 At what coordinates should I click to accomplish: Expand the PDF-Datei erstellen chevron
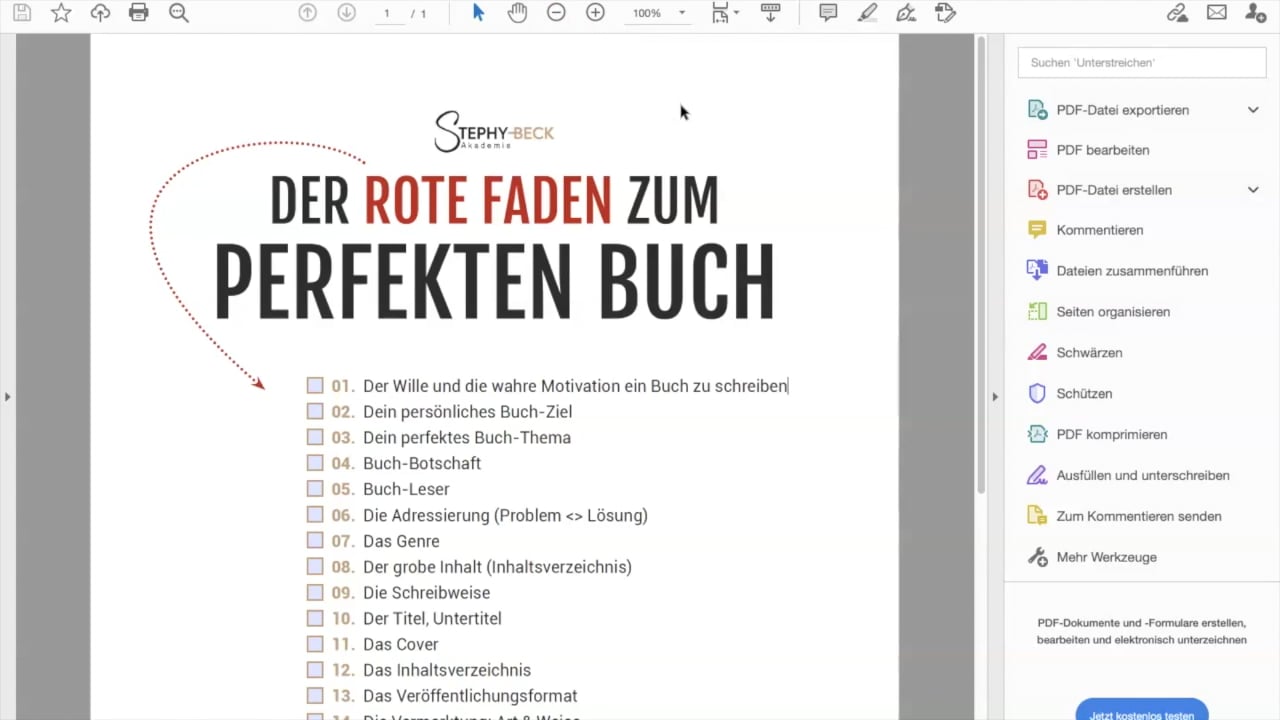click(1253, 190)
